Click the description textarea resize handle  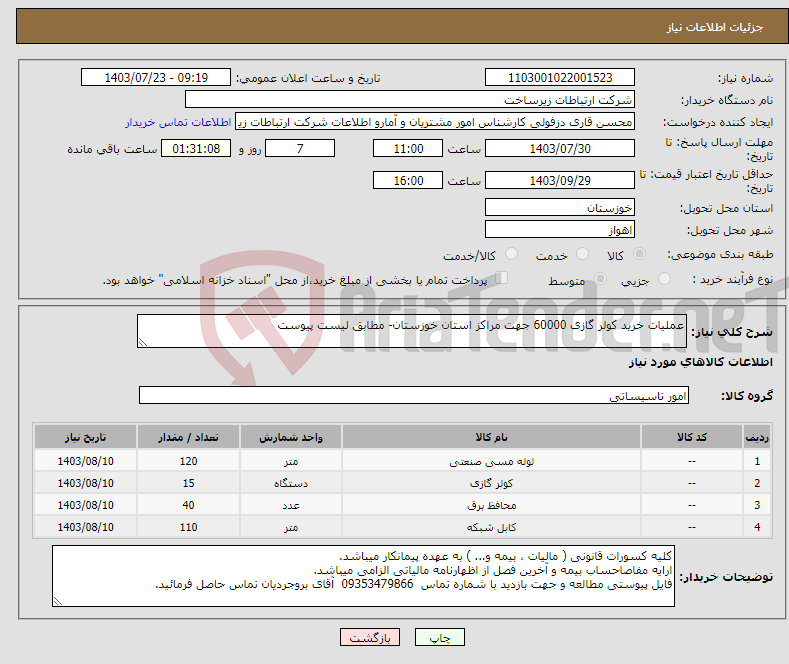(x=143, y=342)
